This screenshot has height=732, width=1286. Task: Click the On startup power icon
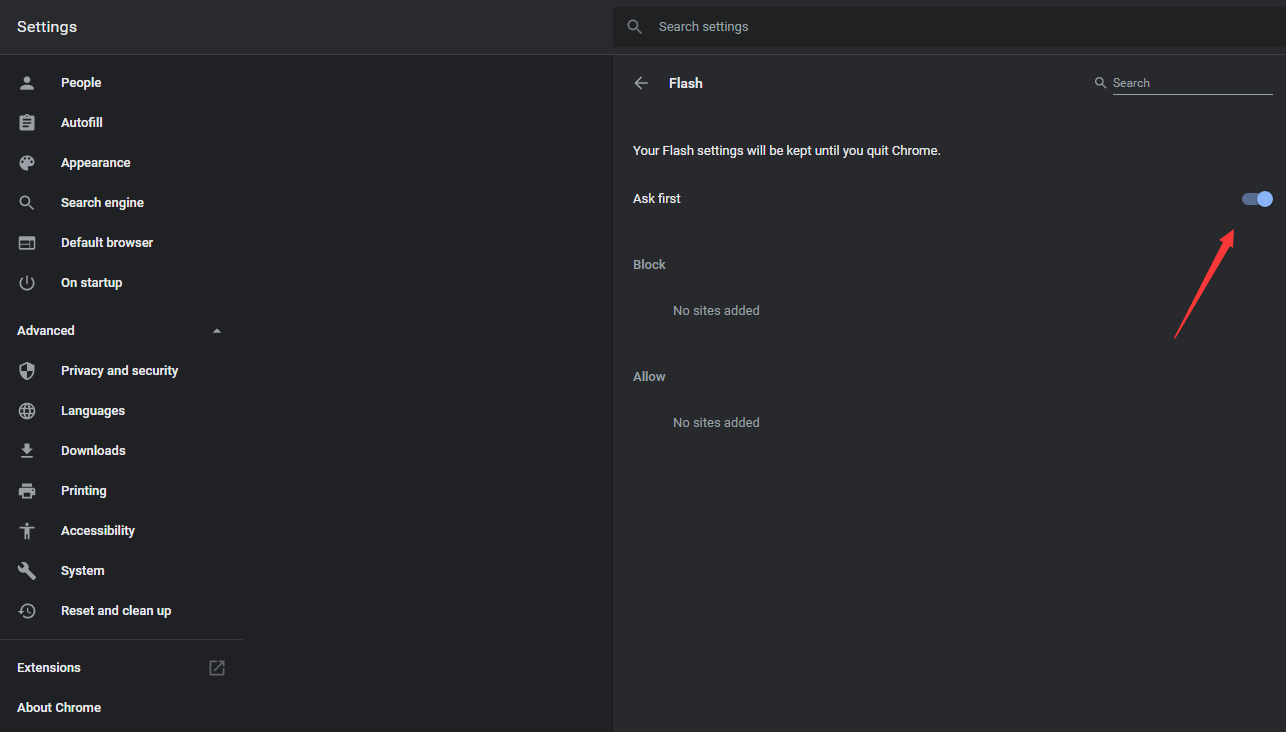tap(27, 283)
